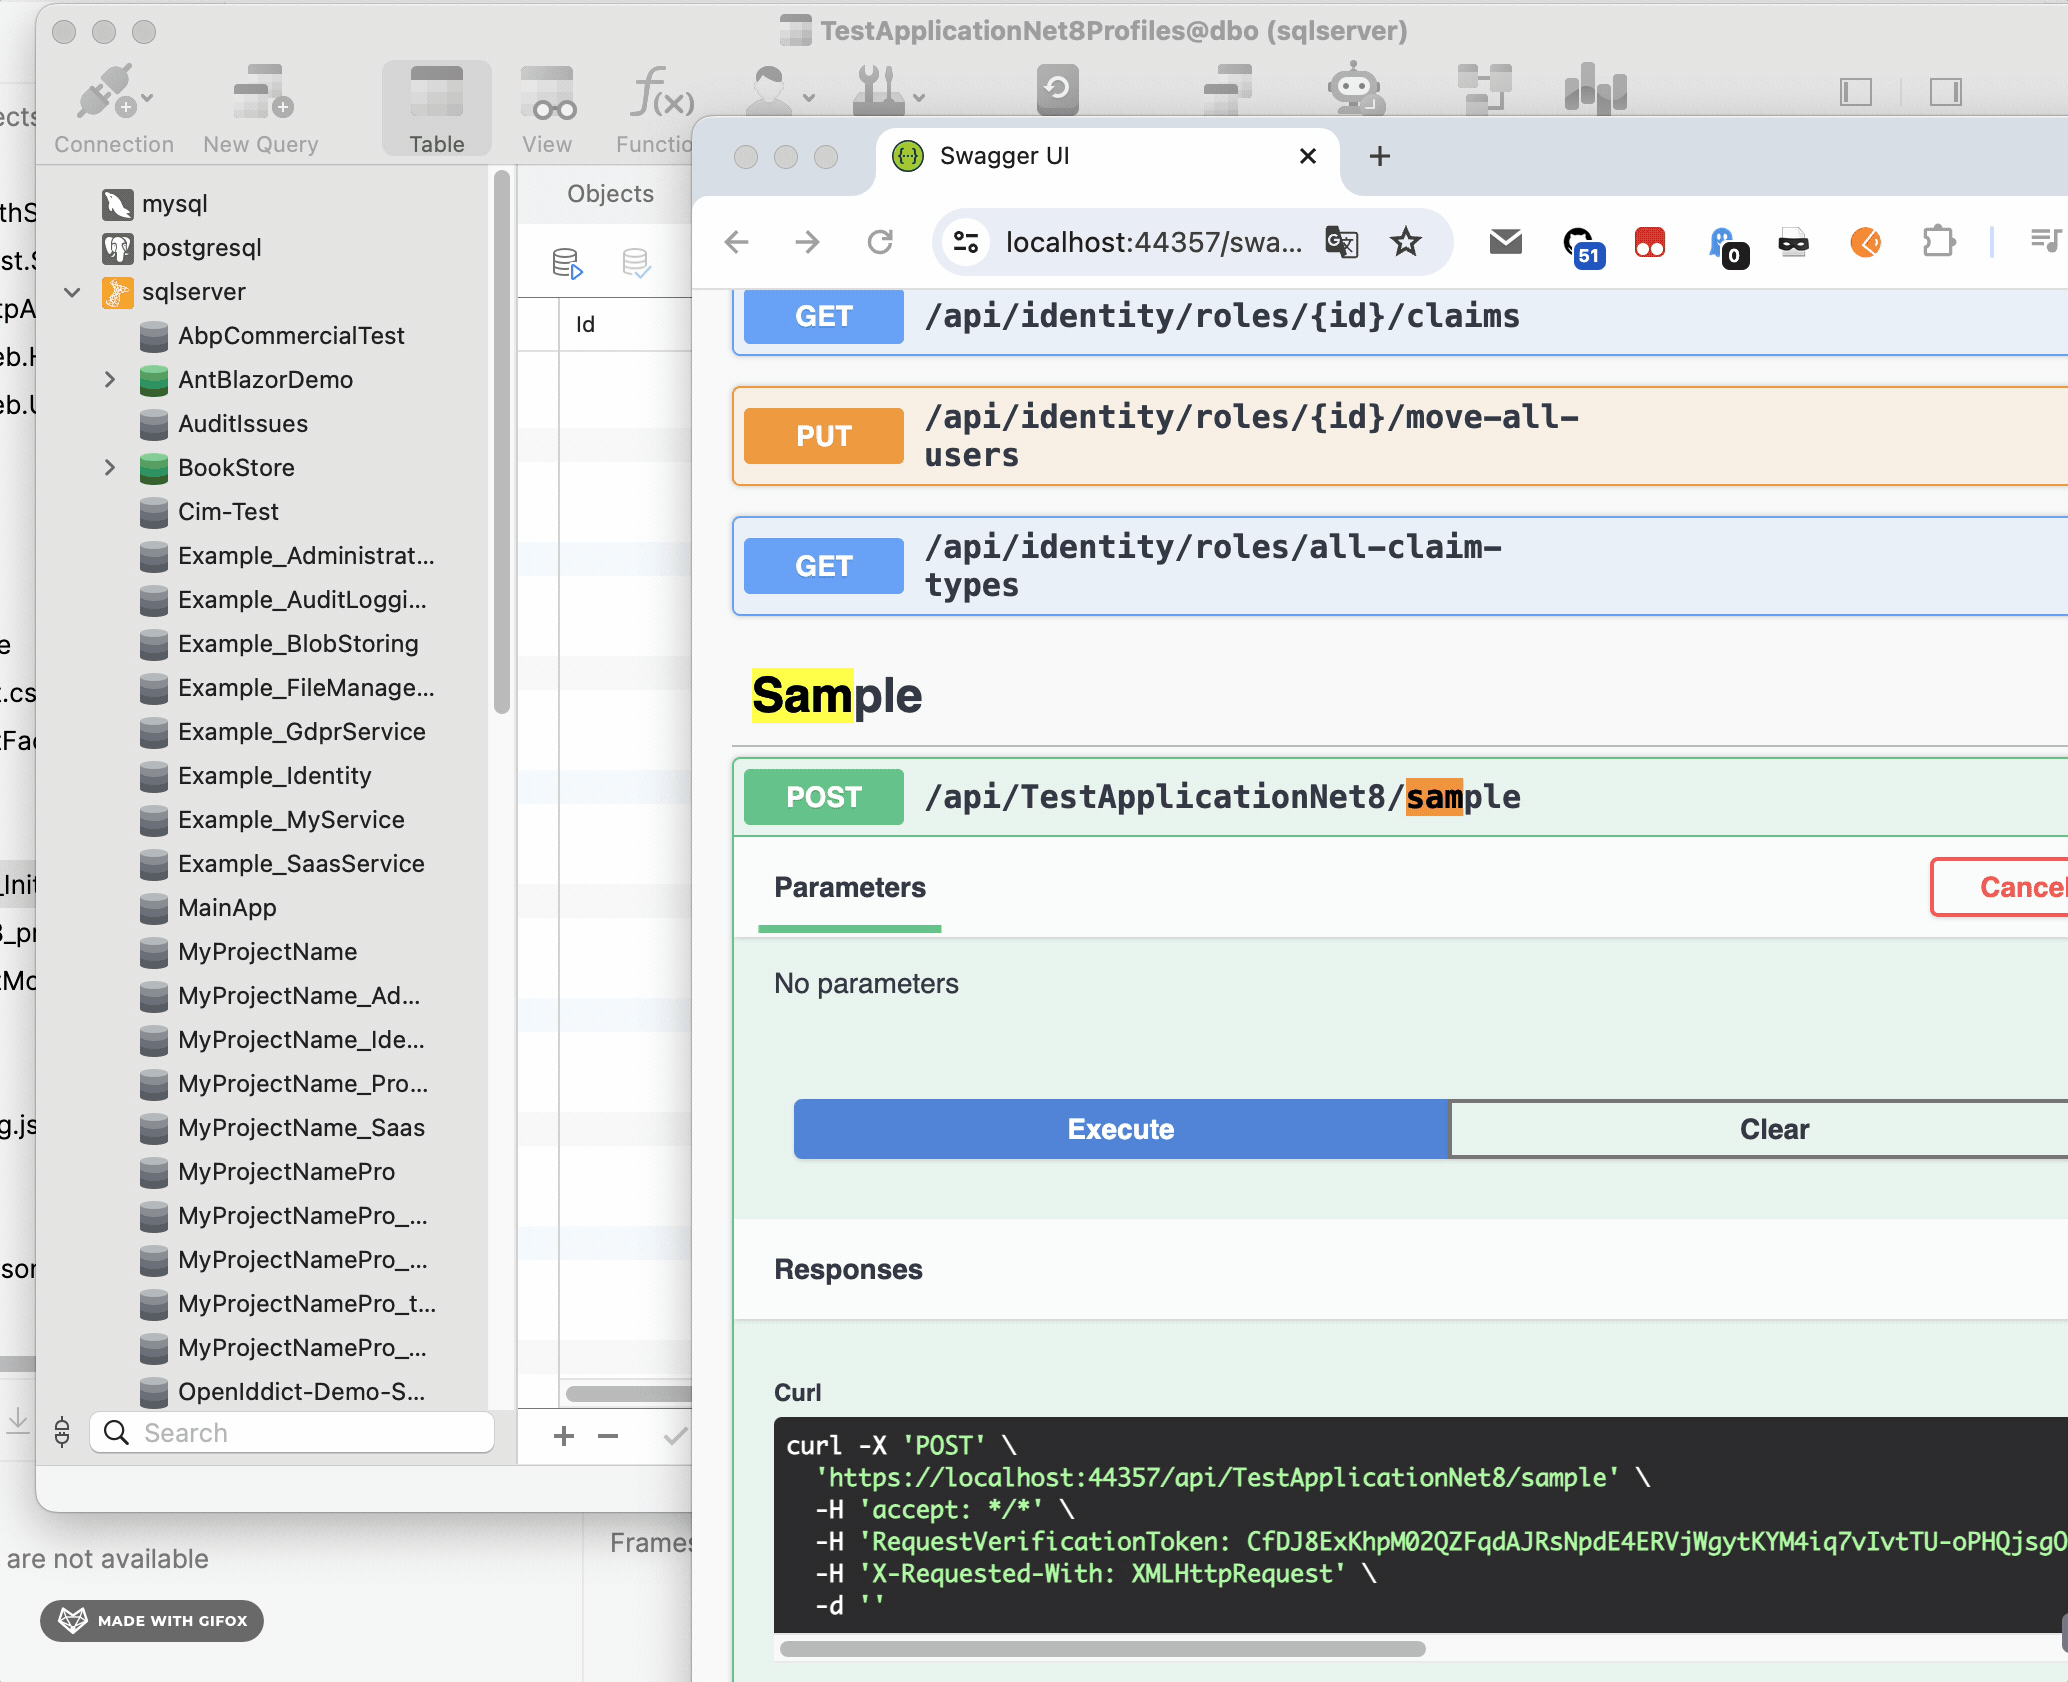Toggle the right sidebar panel icon
Screen dimensions: 2068x1682
1945,93
